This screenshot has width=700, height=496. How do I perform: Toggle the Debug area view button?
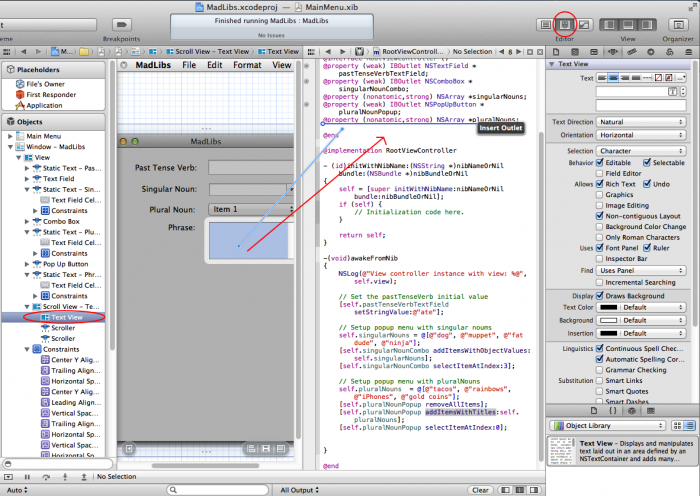pyautogui.click(x=628, y=25)
